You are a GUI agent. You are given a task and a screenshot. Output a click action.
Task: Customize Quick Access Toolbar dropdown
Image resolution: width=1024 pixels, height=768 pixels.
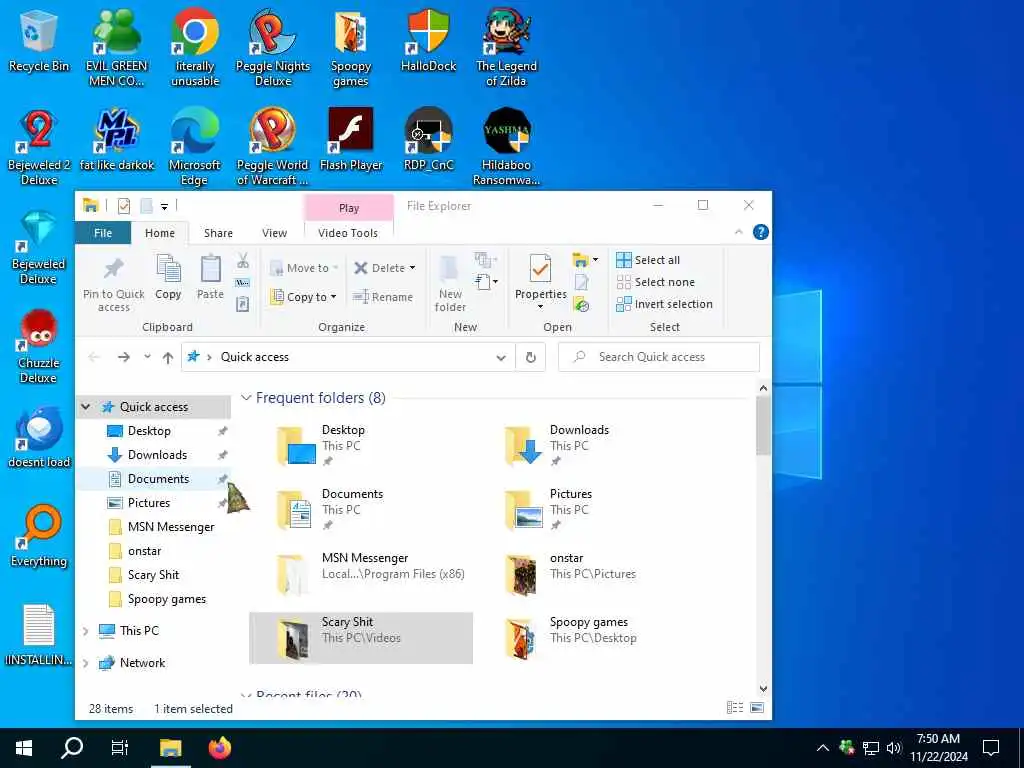(x=165, y=207)
